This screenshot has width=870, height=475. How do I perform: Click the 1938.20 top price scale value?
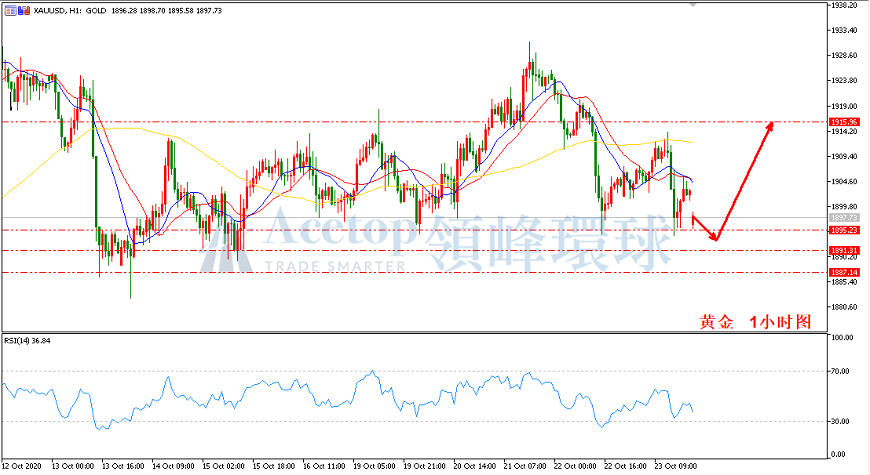click(844, 5)
